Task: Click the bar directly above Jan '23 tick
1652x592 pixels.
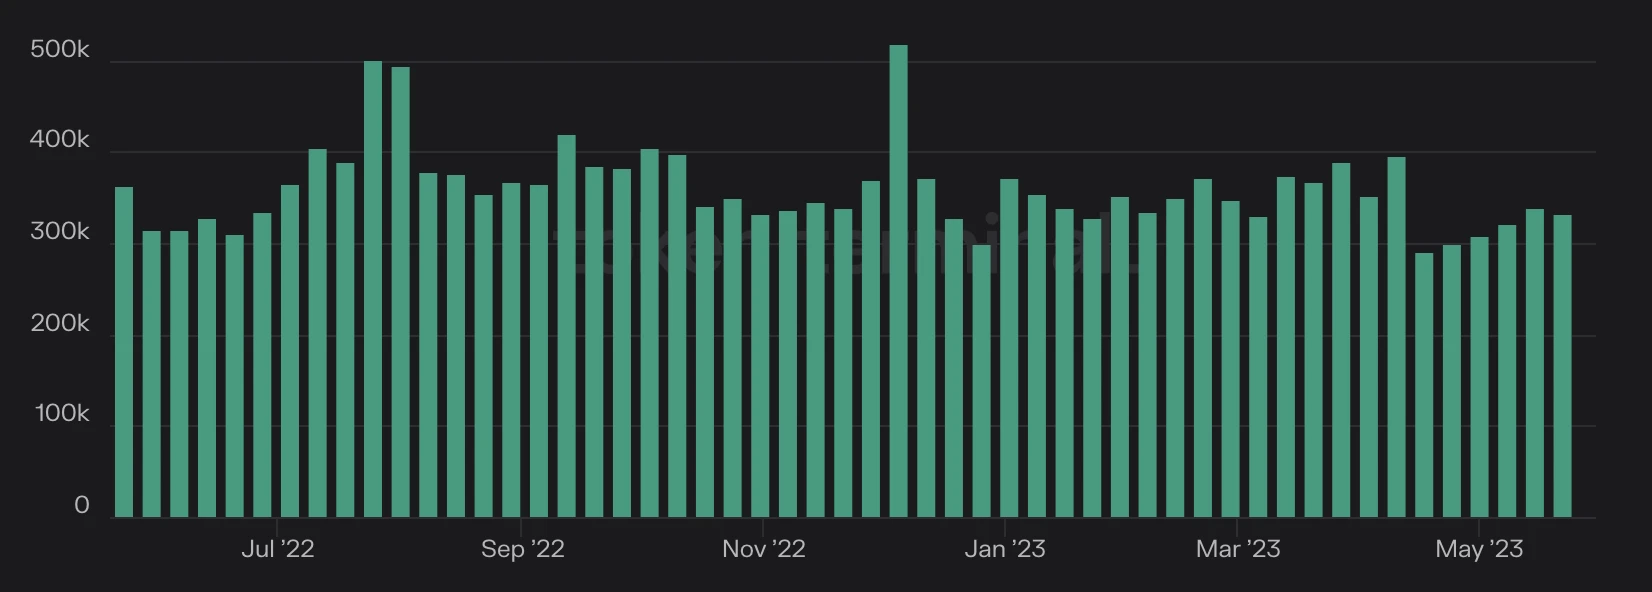Action: [1009, 348]
